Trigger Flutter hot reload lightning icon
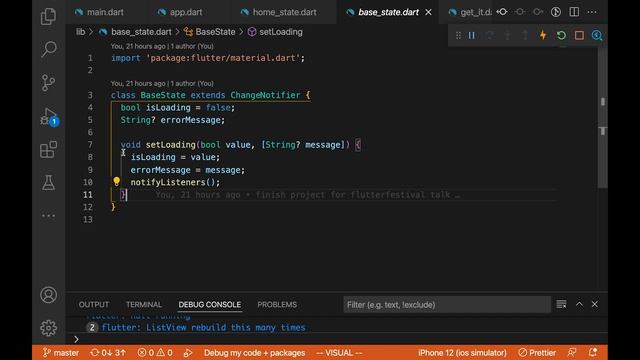 point(543,36)
